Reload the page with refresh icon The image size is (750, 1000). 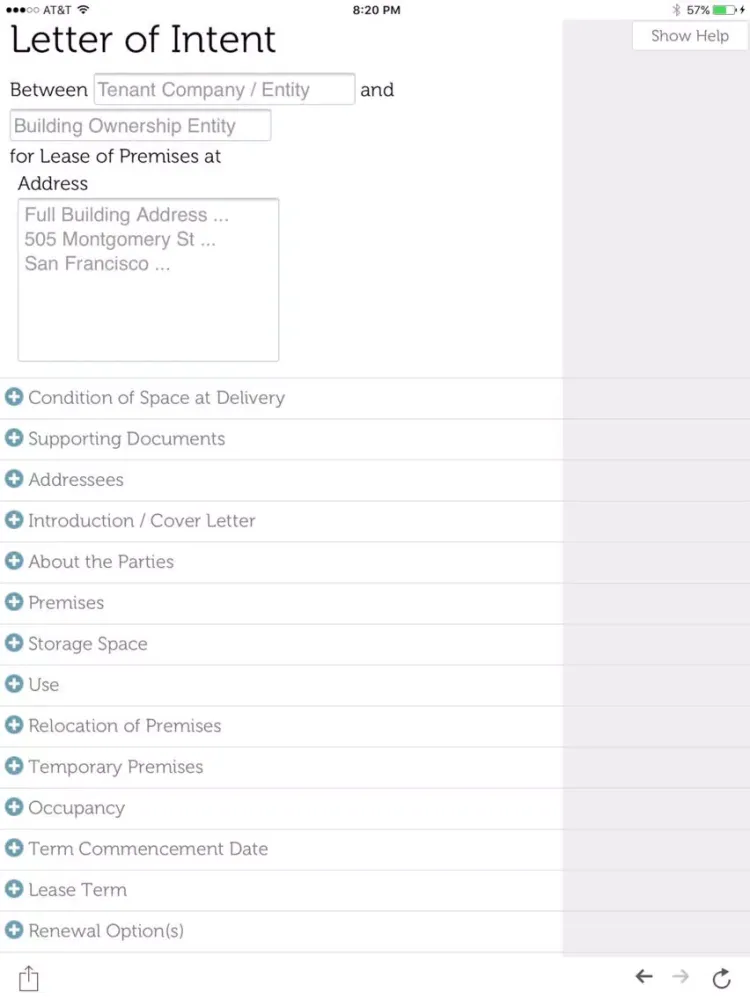coord(721,978)
